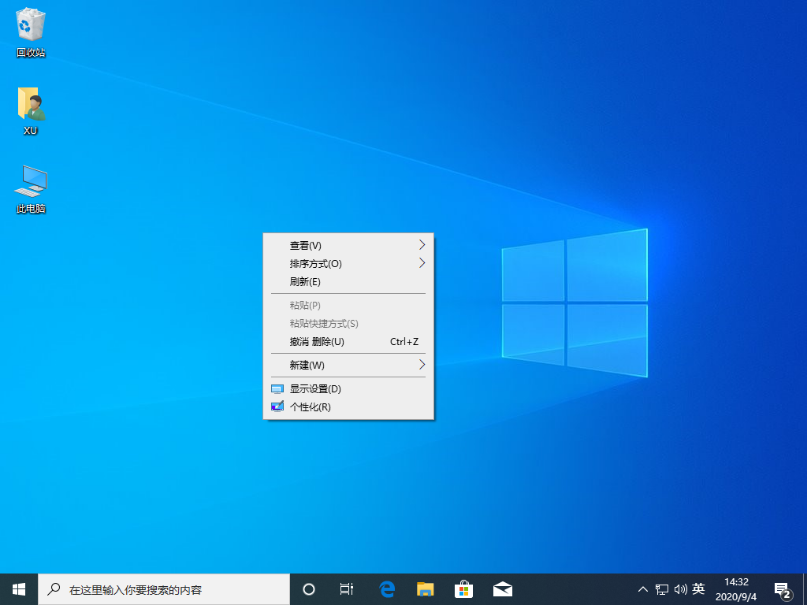This screenshot has width=808, height=606.
Task: Open File Explorer from the taskbar
Action: click(425, 589)
